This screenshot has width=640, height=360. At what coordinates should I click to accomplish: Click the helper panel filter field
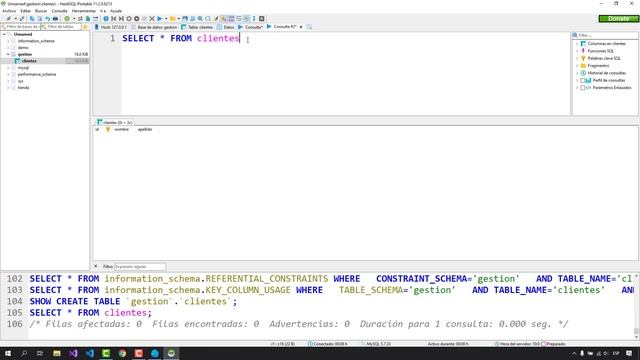[x=606, y=36]
